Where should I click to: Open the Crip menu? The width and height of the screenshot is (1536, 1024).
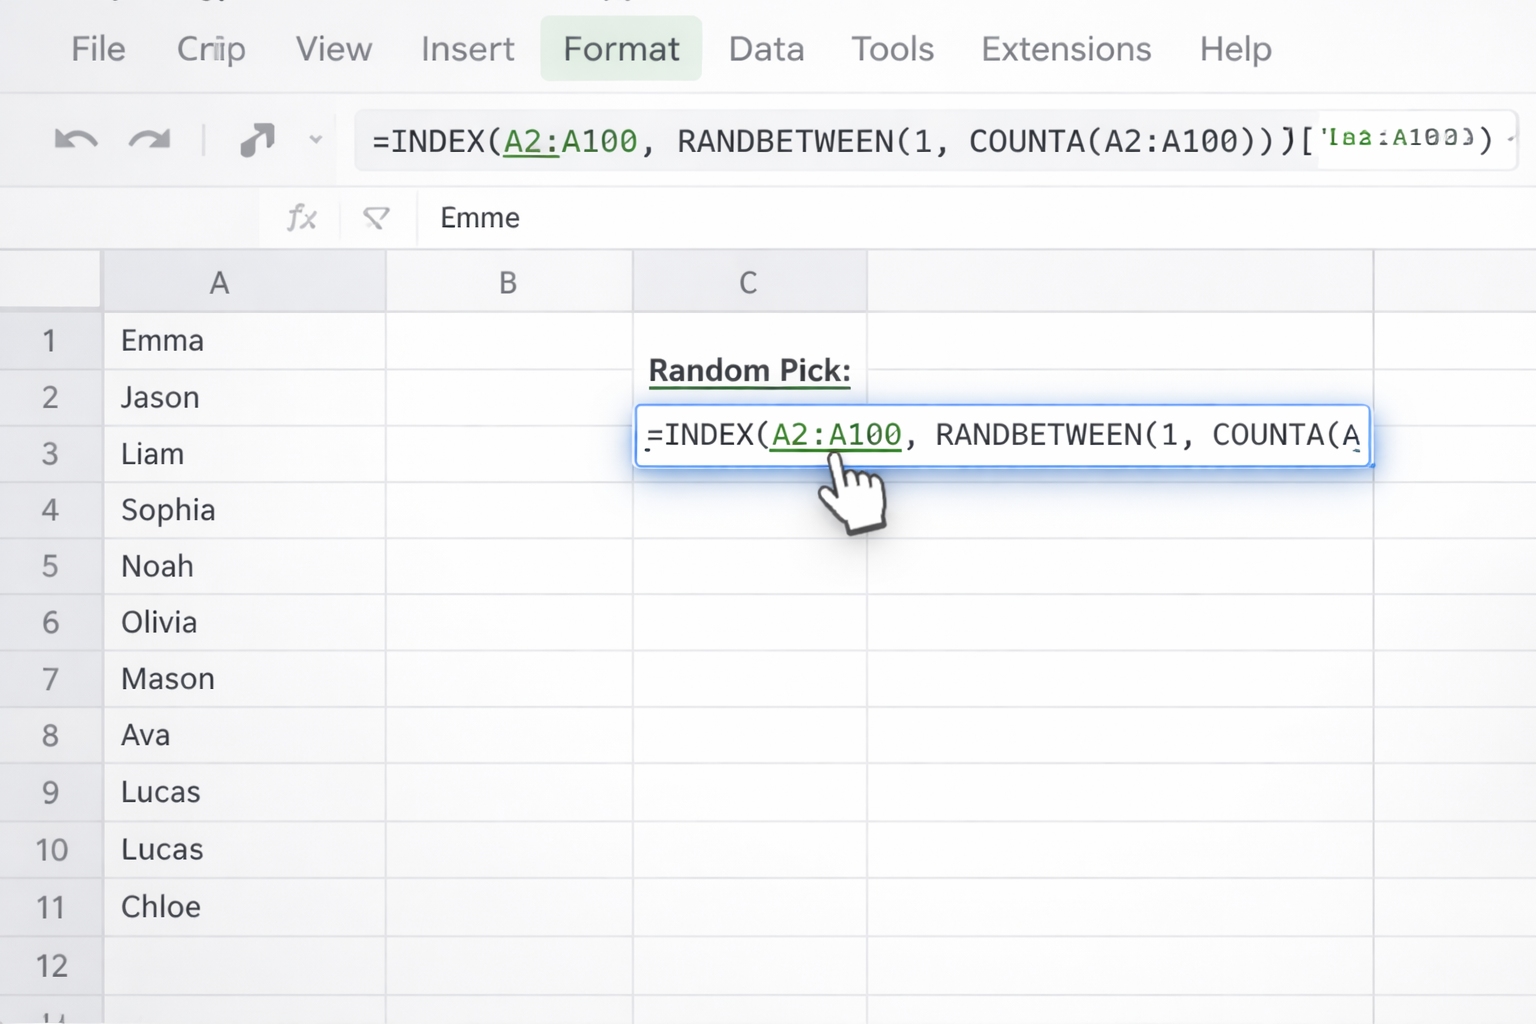(x=211, y=49)
